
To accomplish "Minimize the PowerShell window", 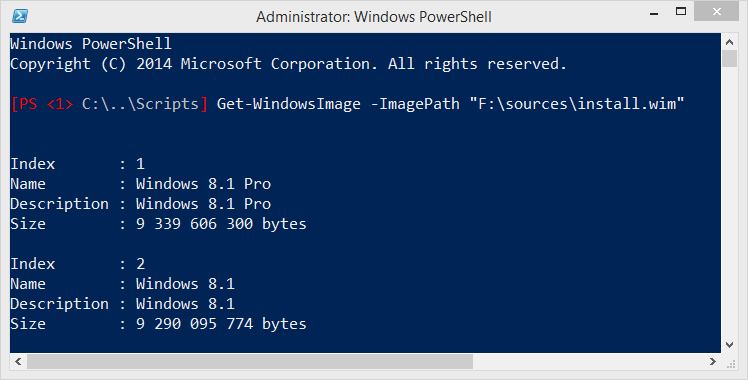I will [654, 13].
